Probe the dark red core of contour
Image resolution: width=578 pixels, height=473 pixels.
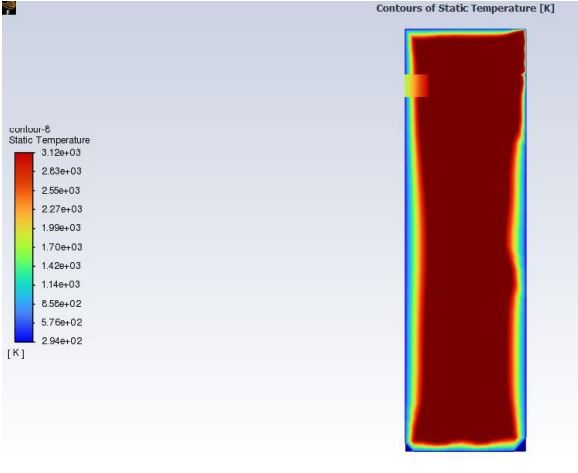tap(466, 240)
